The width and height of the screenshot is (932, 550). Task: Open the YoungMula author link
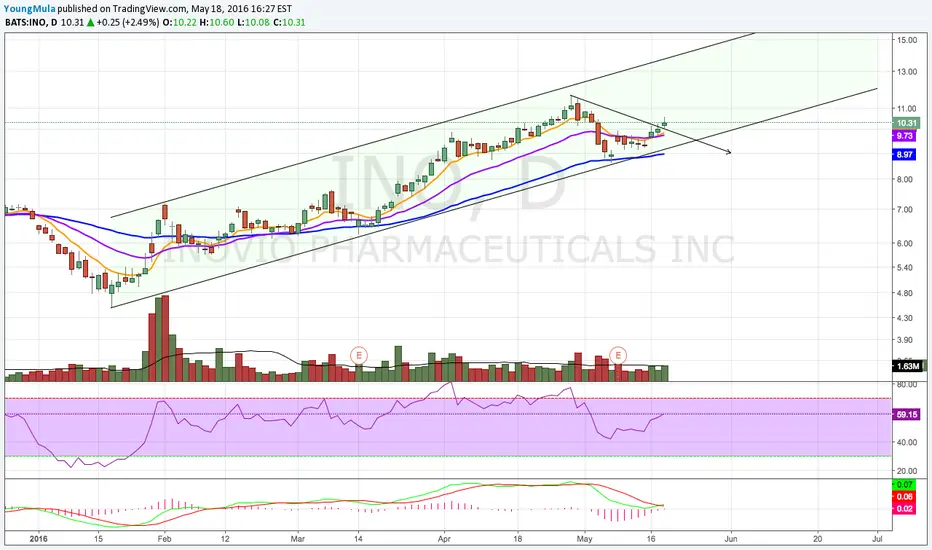point(30,9)
